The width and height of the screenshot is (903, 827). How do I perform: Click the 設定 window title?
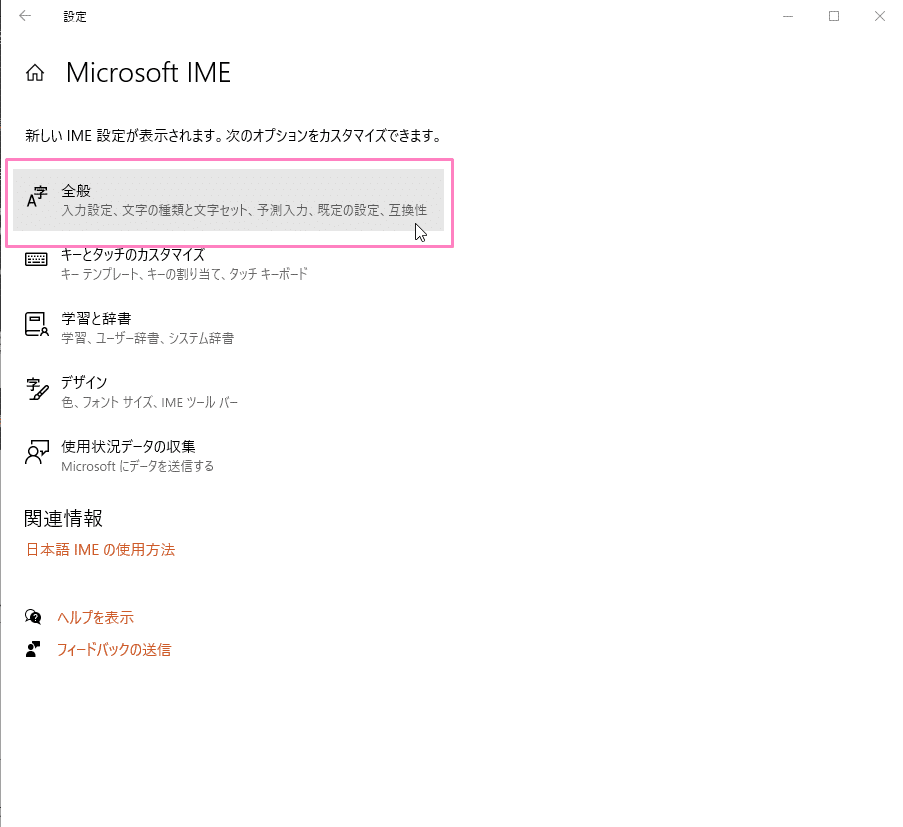click(x=75, y=17)
